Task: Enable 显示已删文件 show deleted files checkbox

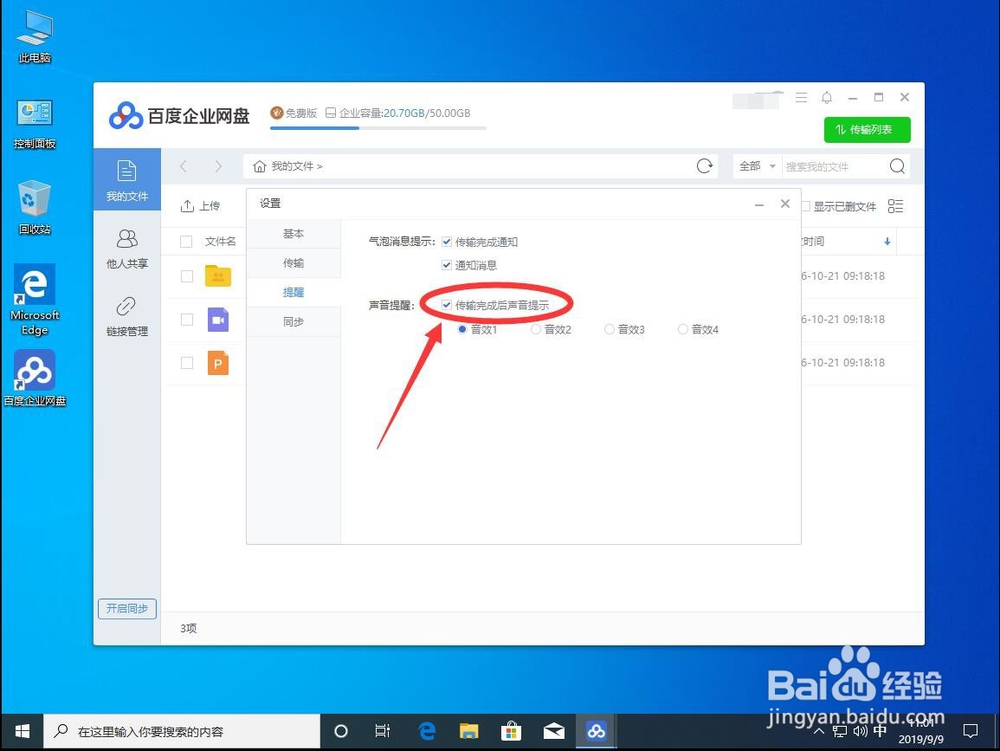Action: (x=805, y=206)
